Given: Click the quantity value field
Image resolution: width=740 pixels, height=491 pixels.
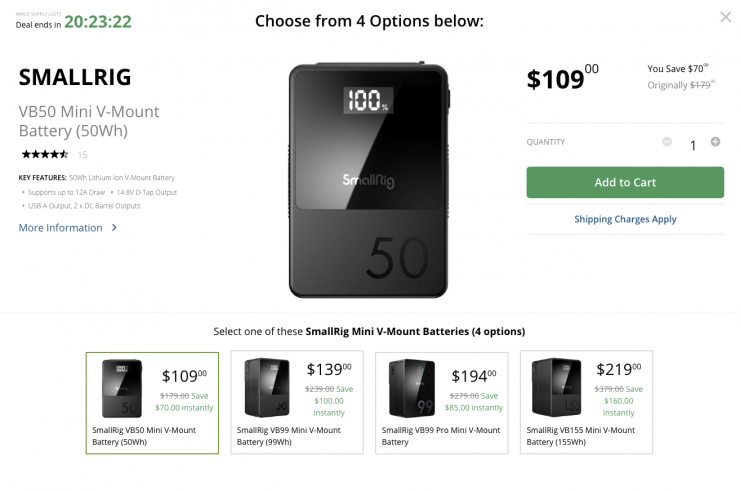Looking at the screenshot, I should (692, 145).
